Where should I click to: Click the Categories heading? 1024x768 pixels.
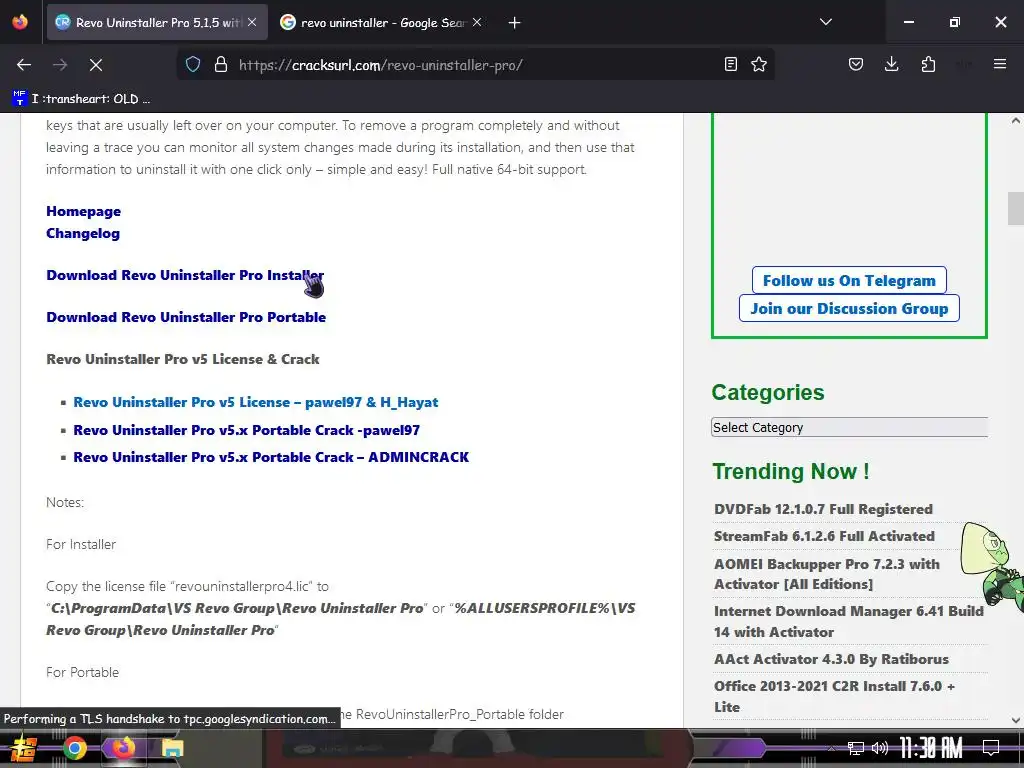tap(767, 392)
